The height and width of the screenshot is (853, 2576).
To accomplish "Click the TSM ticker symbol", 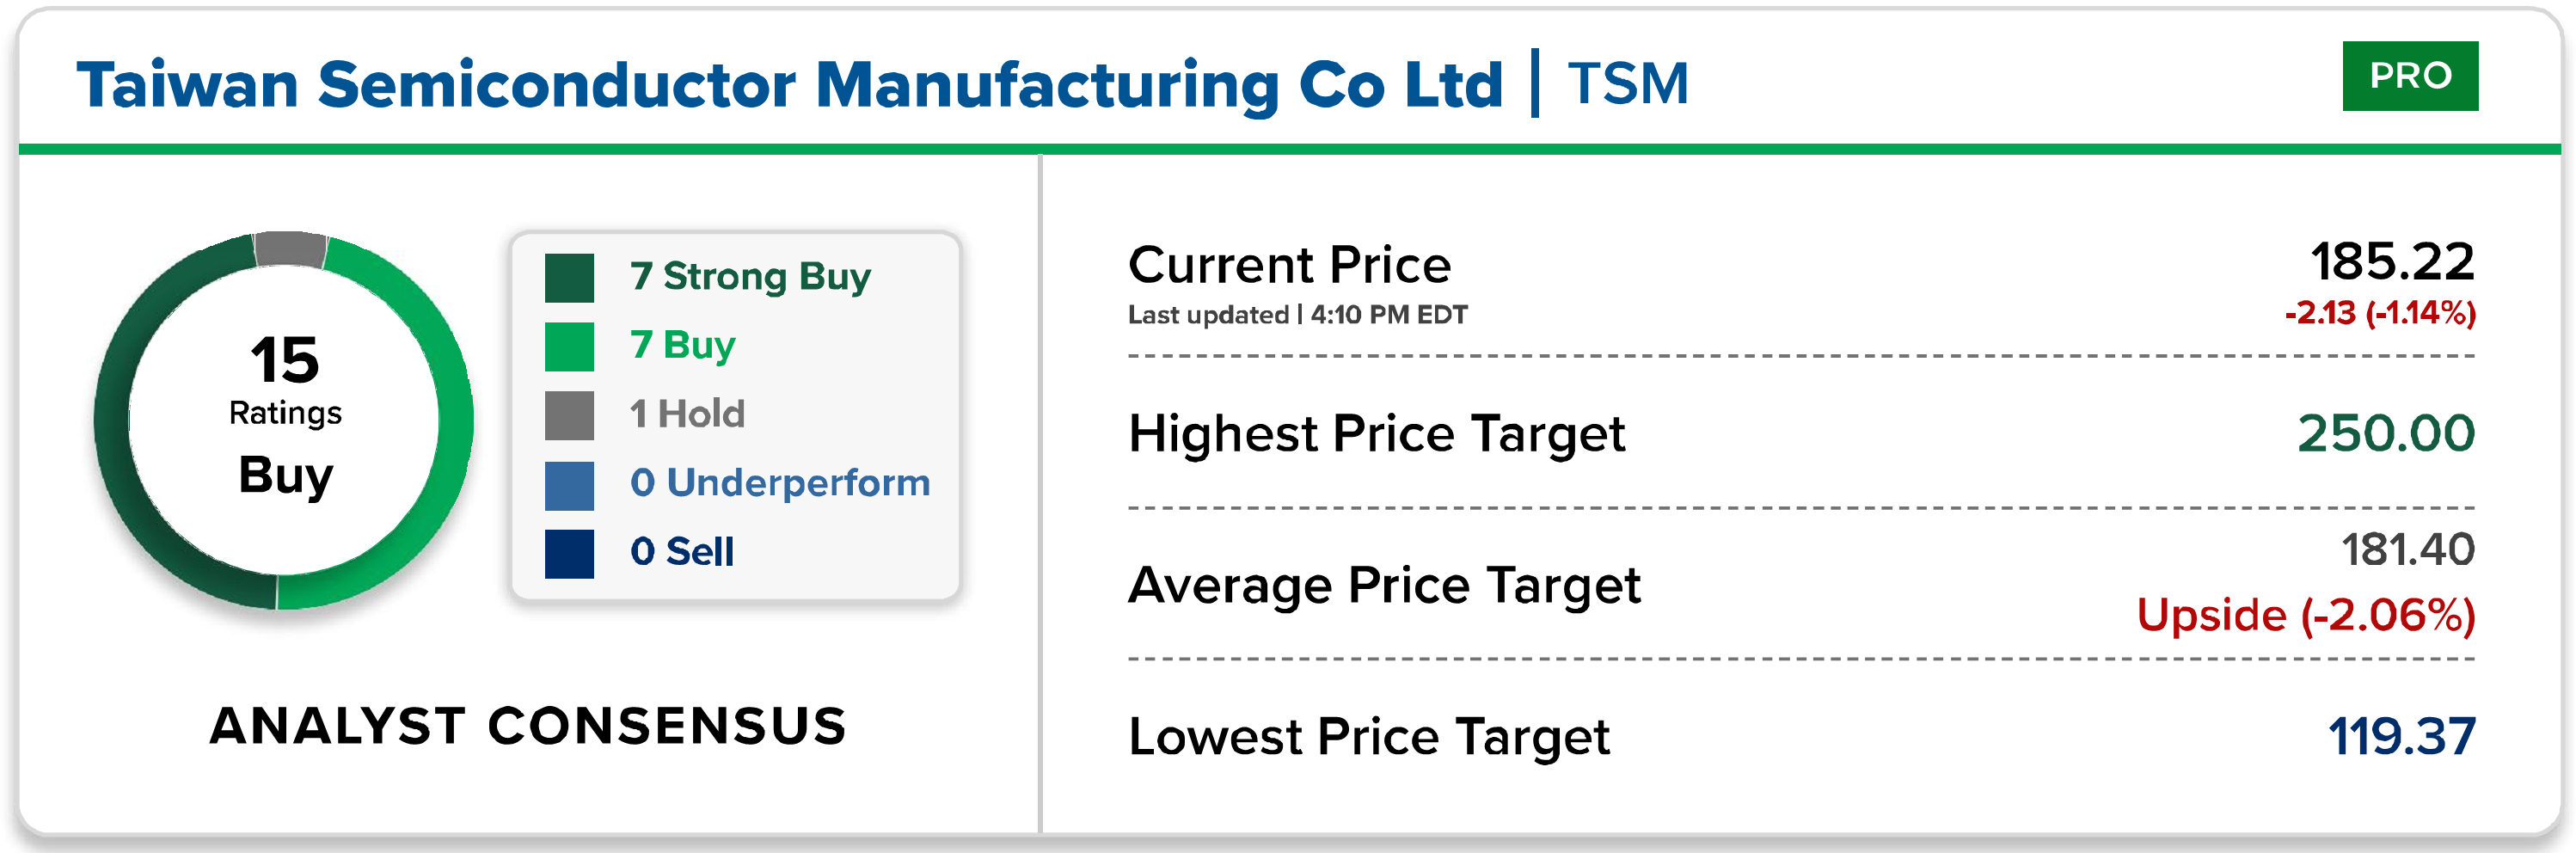I will [x=1627, y=83].
